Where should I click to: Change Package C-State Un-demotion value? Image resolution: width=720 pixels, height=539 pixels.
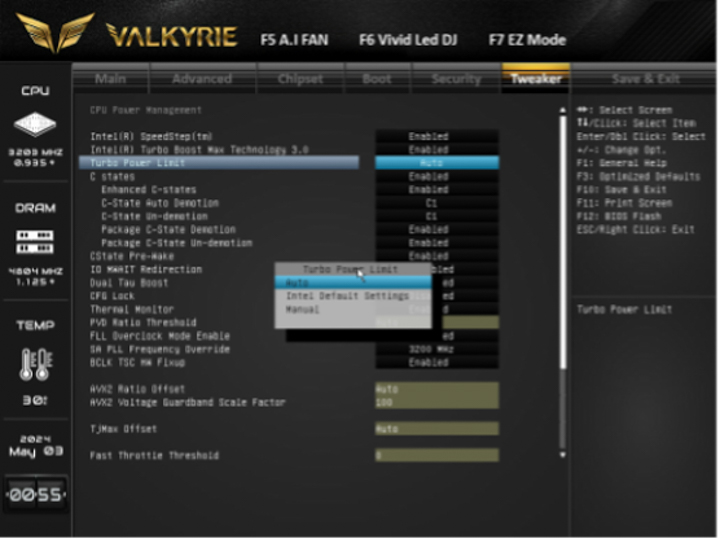pyautogui.click(x=437, y=243)
